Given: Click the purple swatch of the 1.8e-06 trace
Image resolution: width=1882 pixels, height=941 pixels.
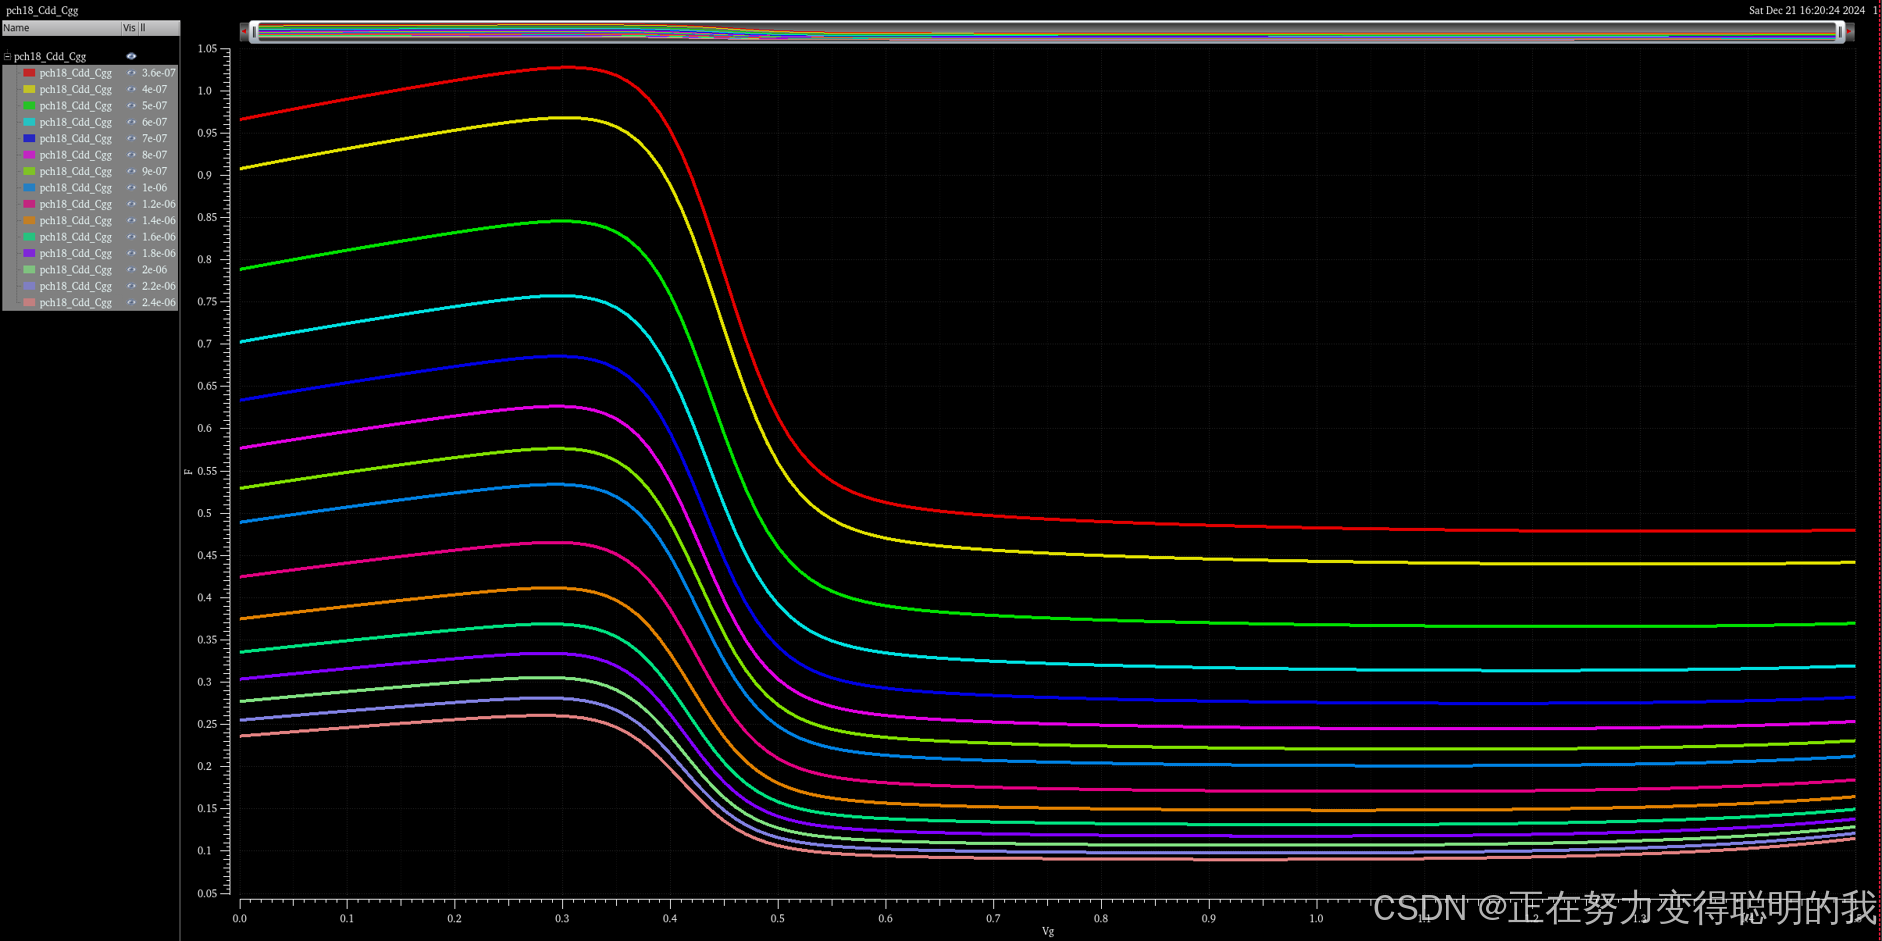Looking at the screenshot, I should [x=28, y=253].
